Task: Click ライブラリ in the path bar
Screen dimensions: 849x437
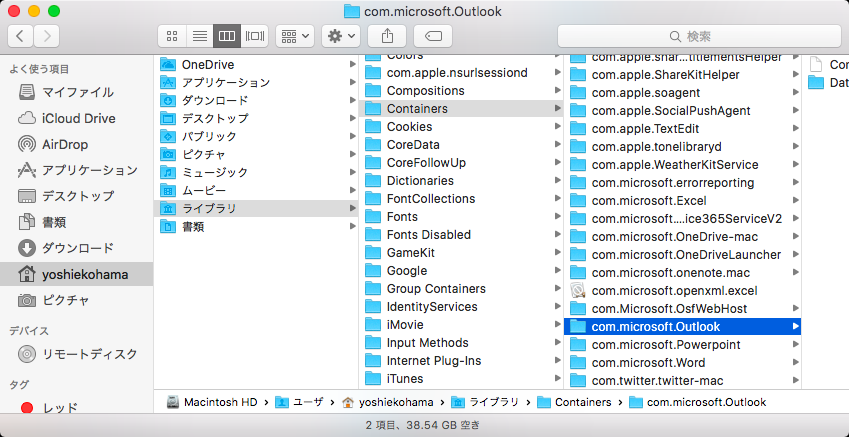Action: pos(485,402)
